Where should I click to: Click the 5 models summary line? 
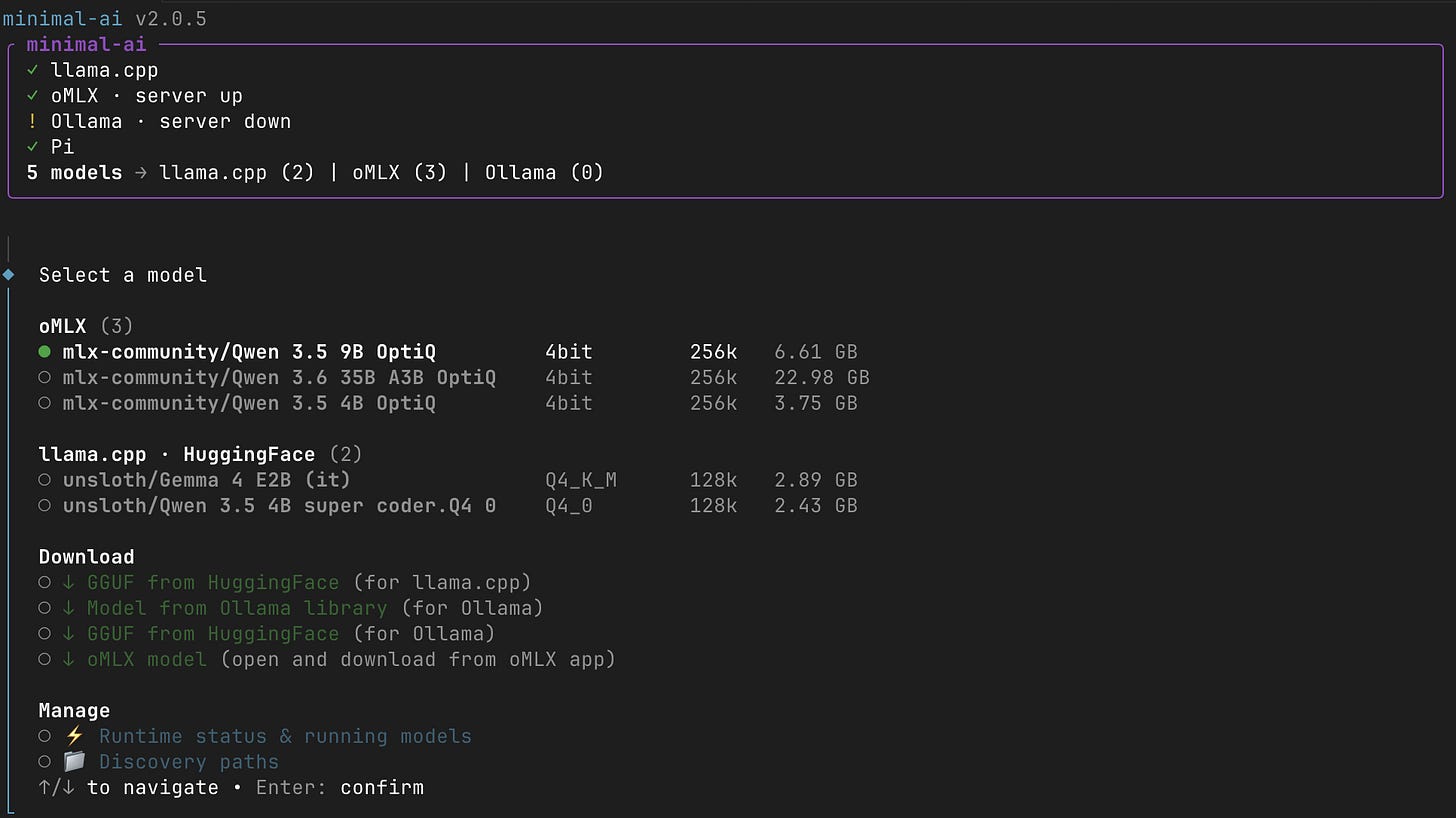(x=315, y=173)
